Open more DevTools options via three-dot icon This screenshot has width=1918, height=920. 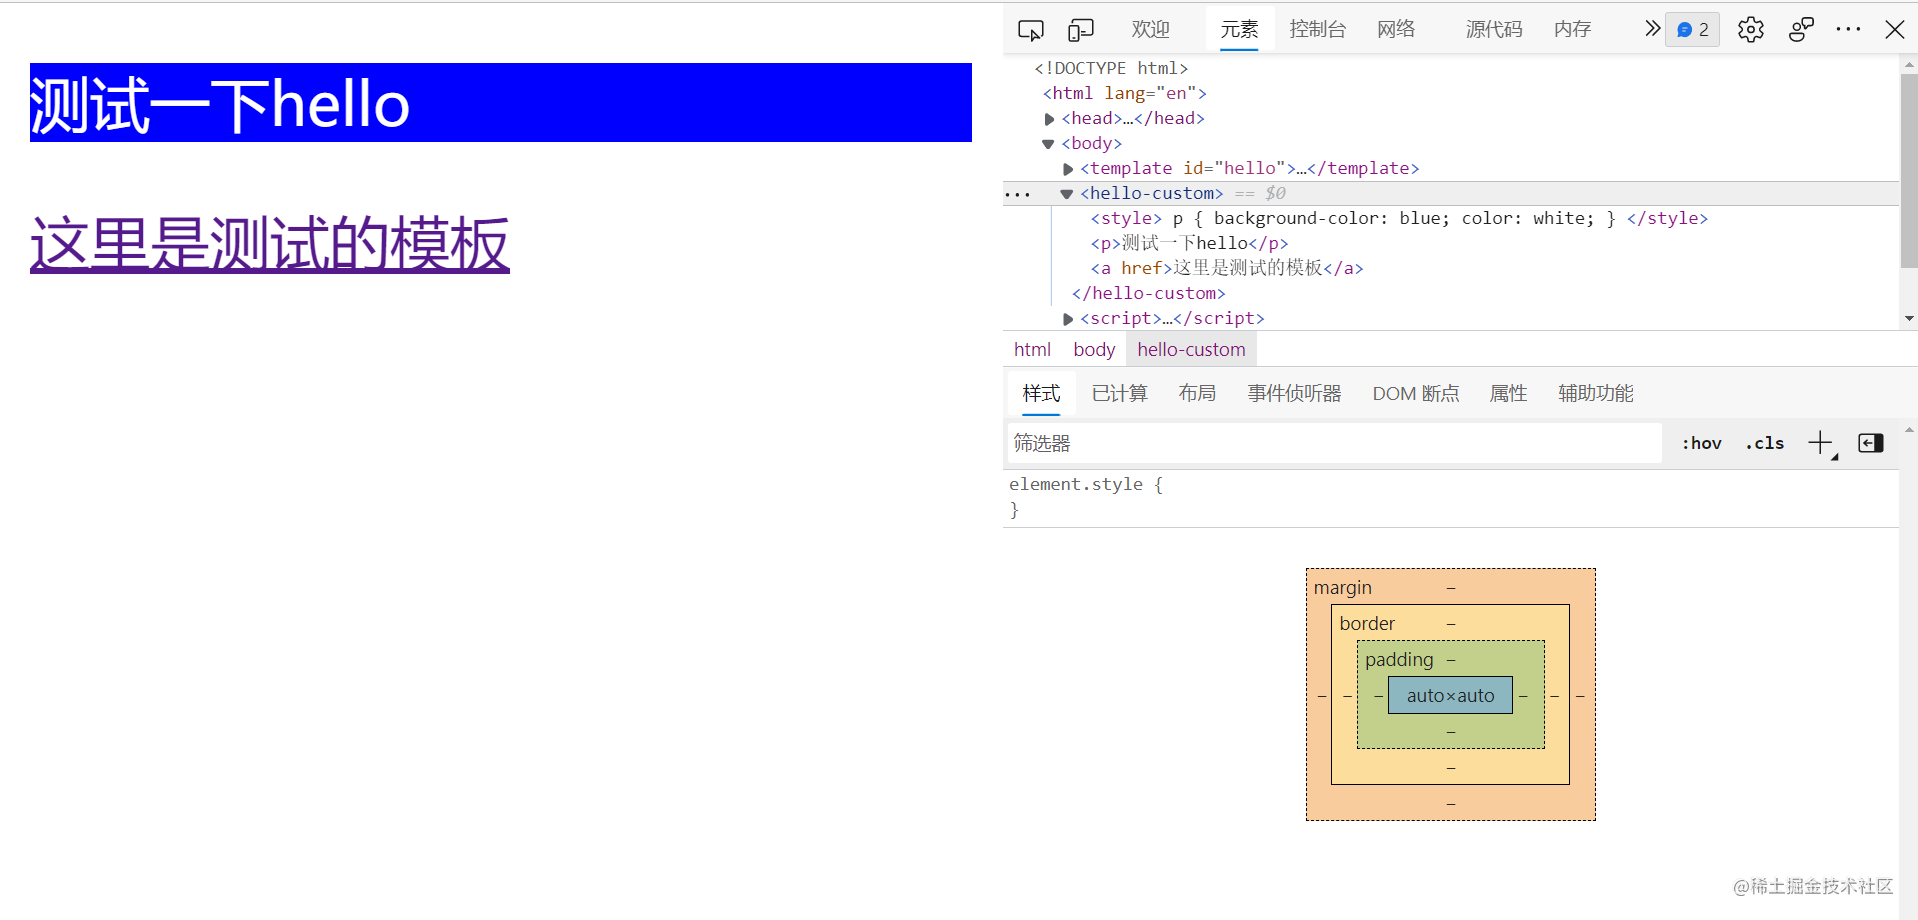[x=1847, y=29]
